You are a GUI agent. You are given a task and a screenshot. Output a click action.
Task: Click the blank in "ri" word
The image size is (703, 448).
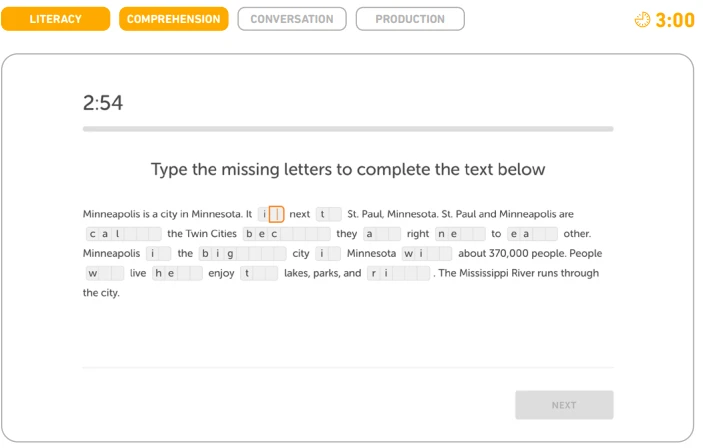pyautogui.click(x=398, y=273)
